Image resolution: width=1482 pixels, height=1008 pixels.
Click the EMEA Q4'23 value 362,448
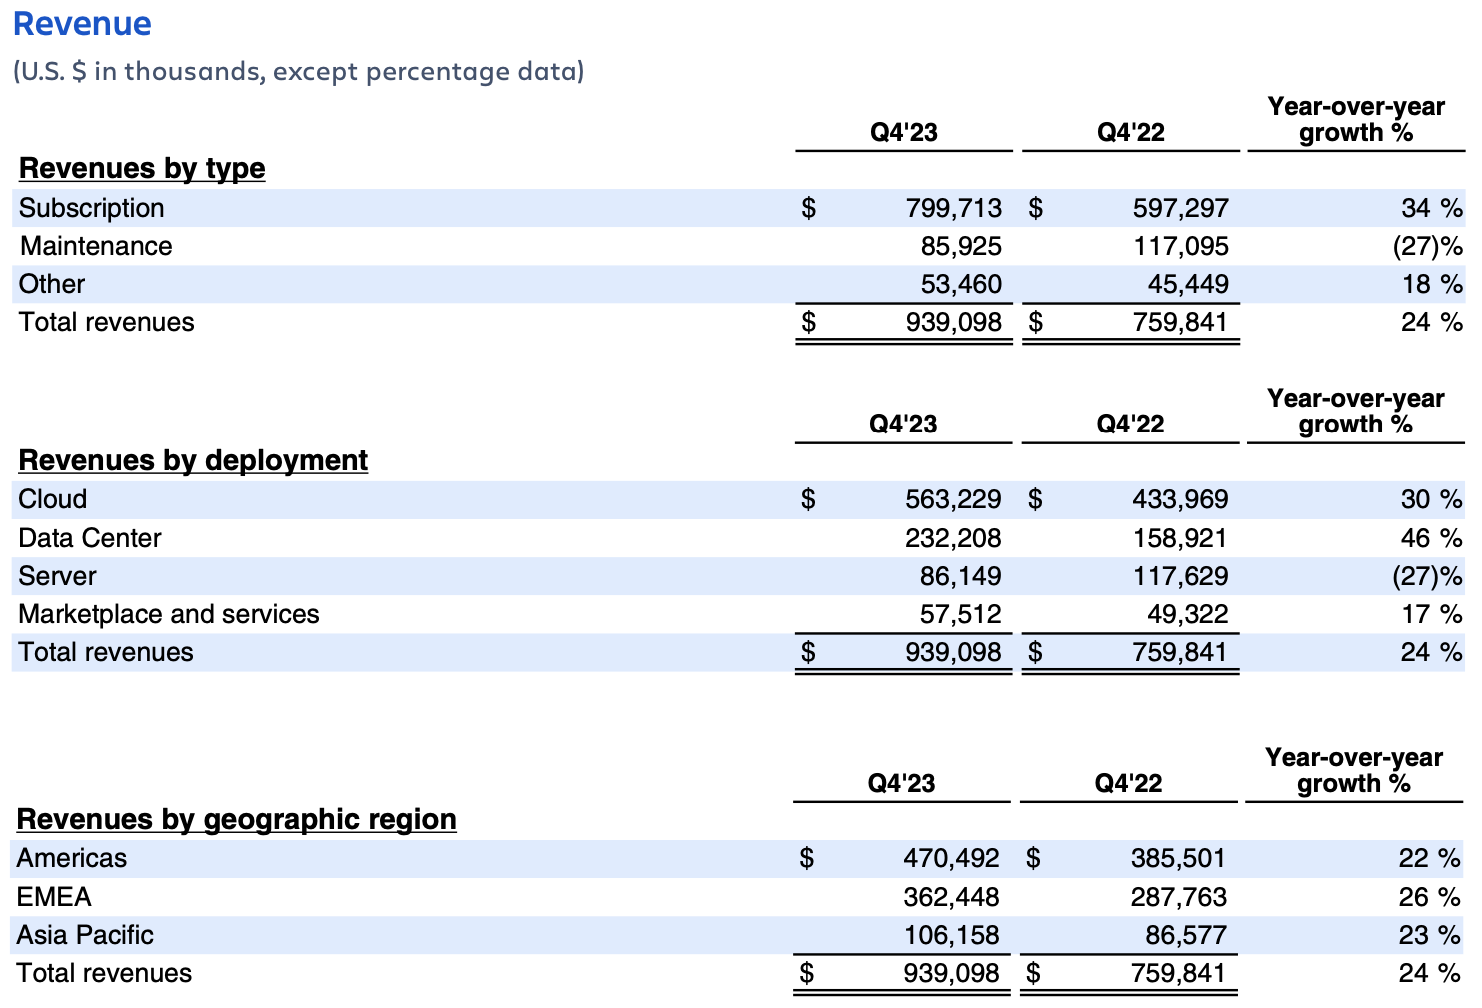click(x=951, y=897)
